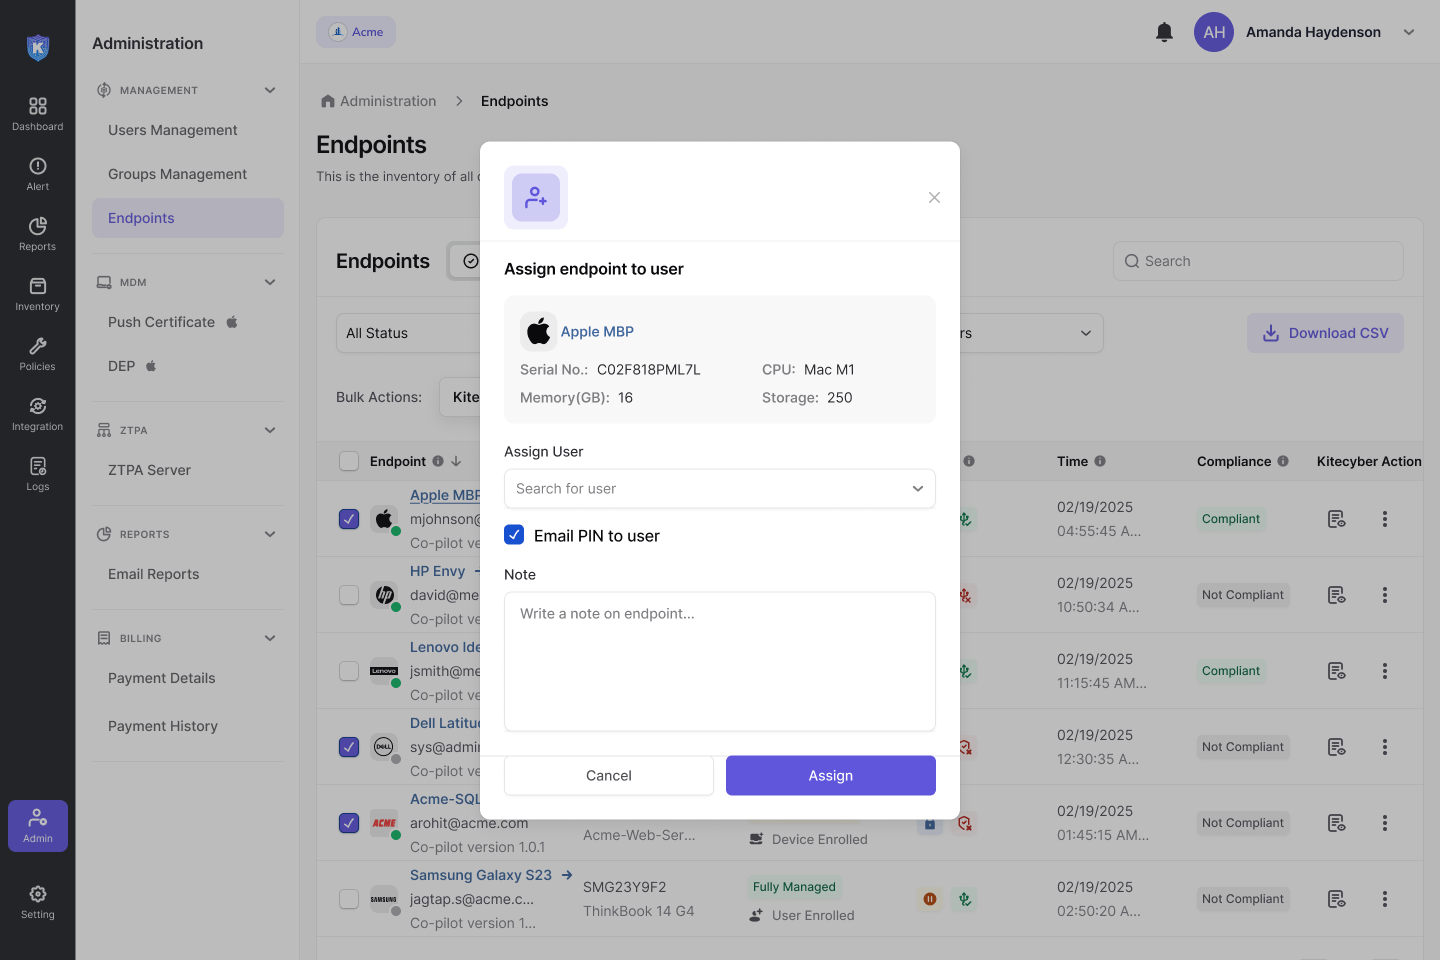Open Integration icon in sidebar
1440x960 pixels.
pos(38,413)
